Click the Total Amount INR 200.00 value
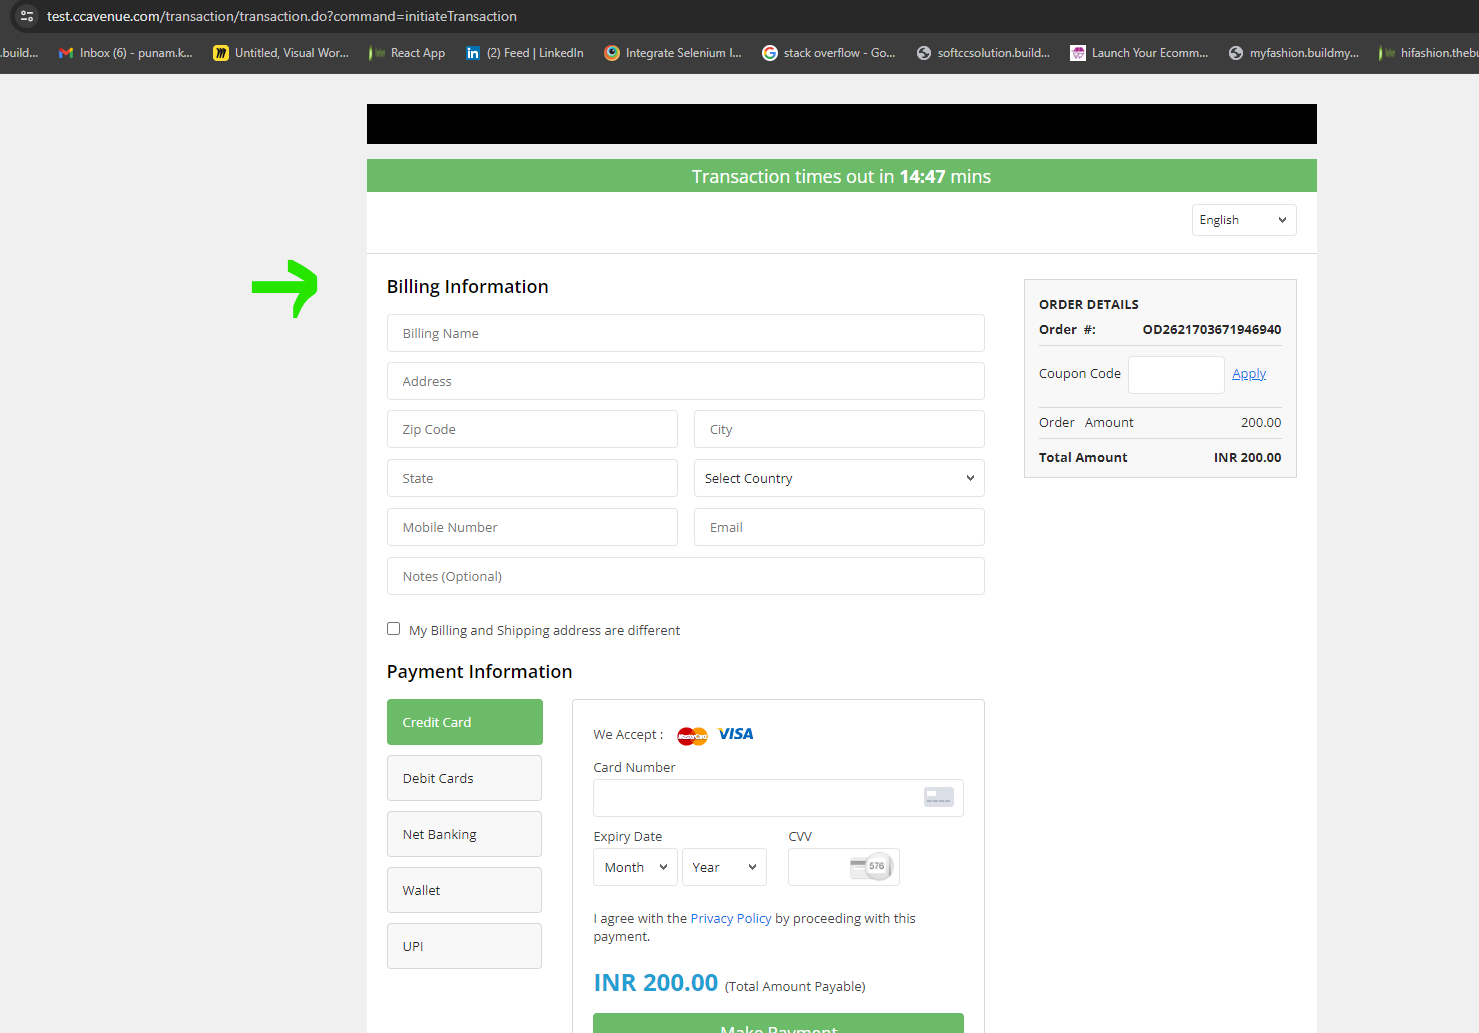 (1247, 457)
